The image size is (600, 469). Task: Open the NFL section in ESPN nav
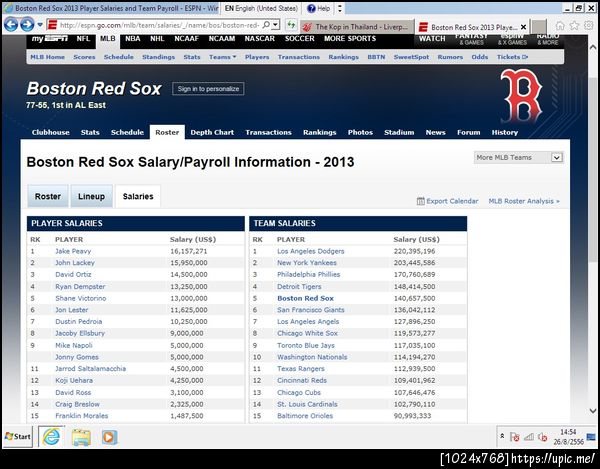coord(83,39)
